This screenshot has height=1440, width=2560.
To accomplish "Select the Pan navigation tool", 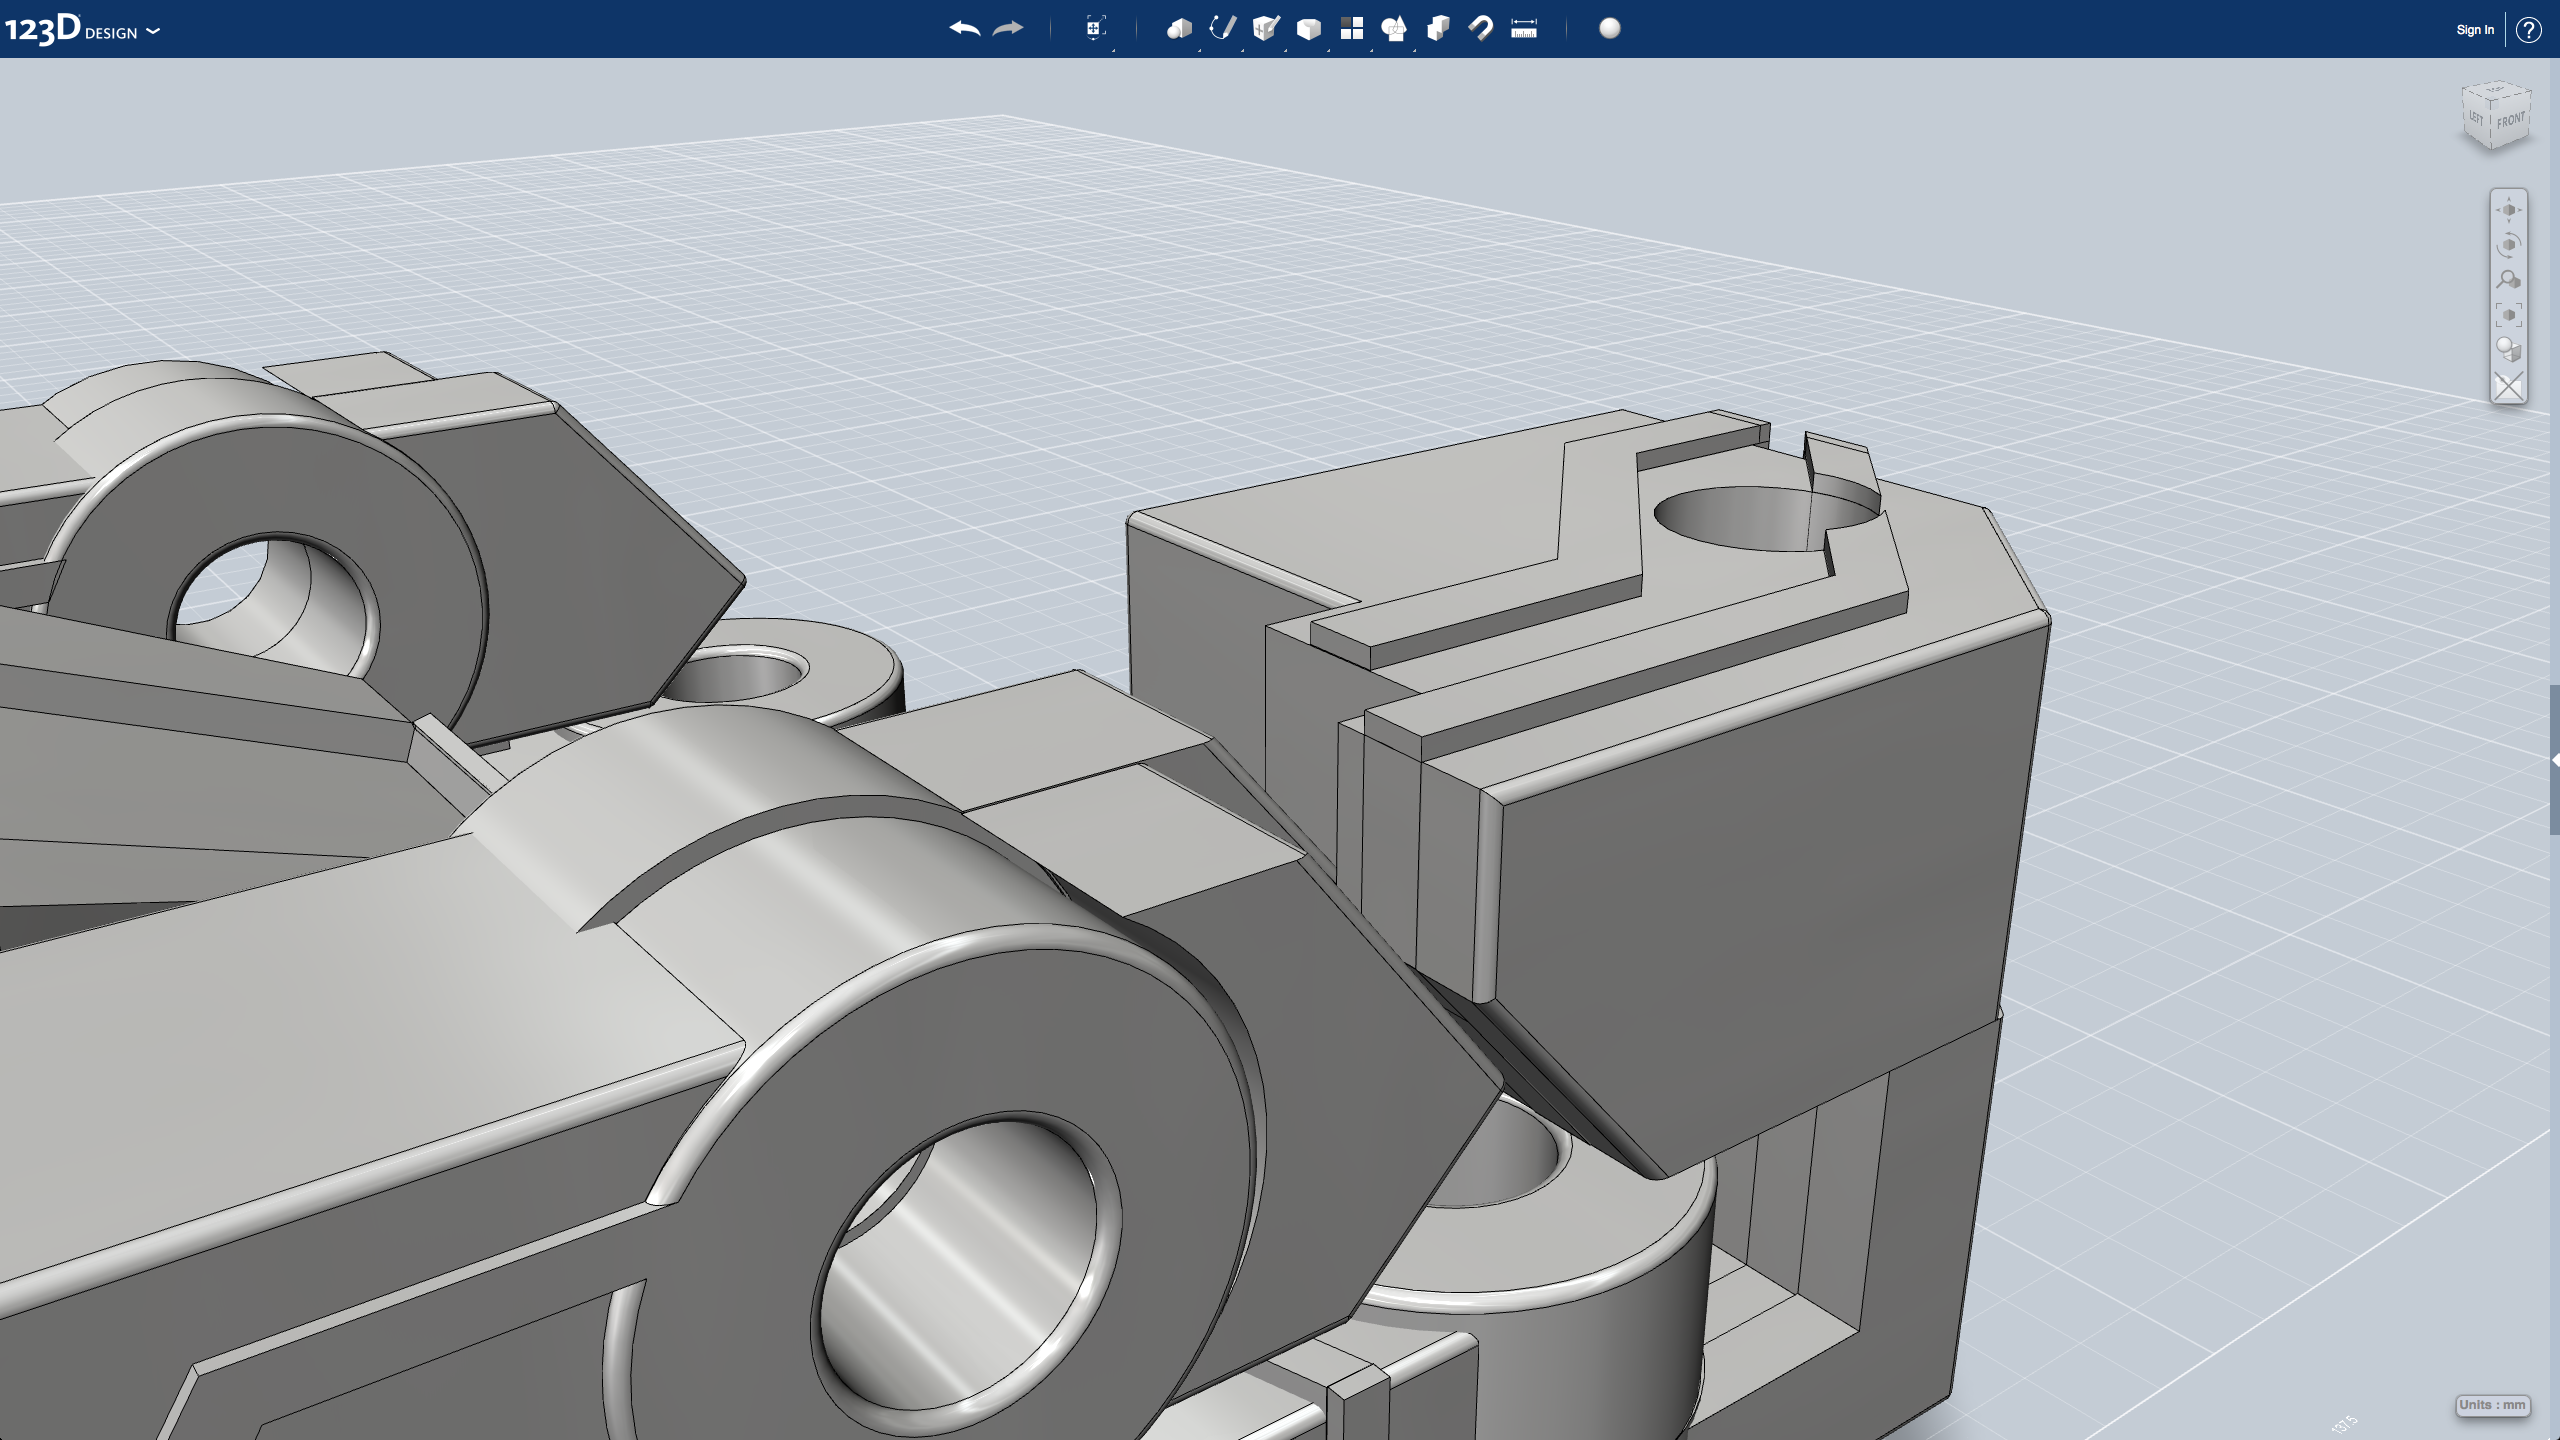I will click(x=2509, y=210).
